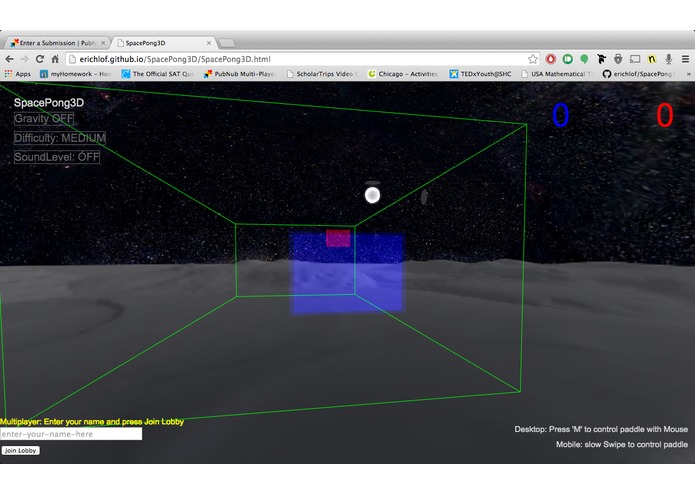
Task: Open a new tab with the blank tab button
Action: coord(227,43)
